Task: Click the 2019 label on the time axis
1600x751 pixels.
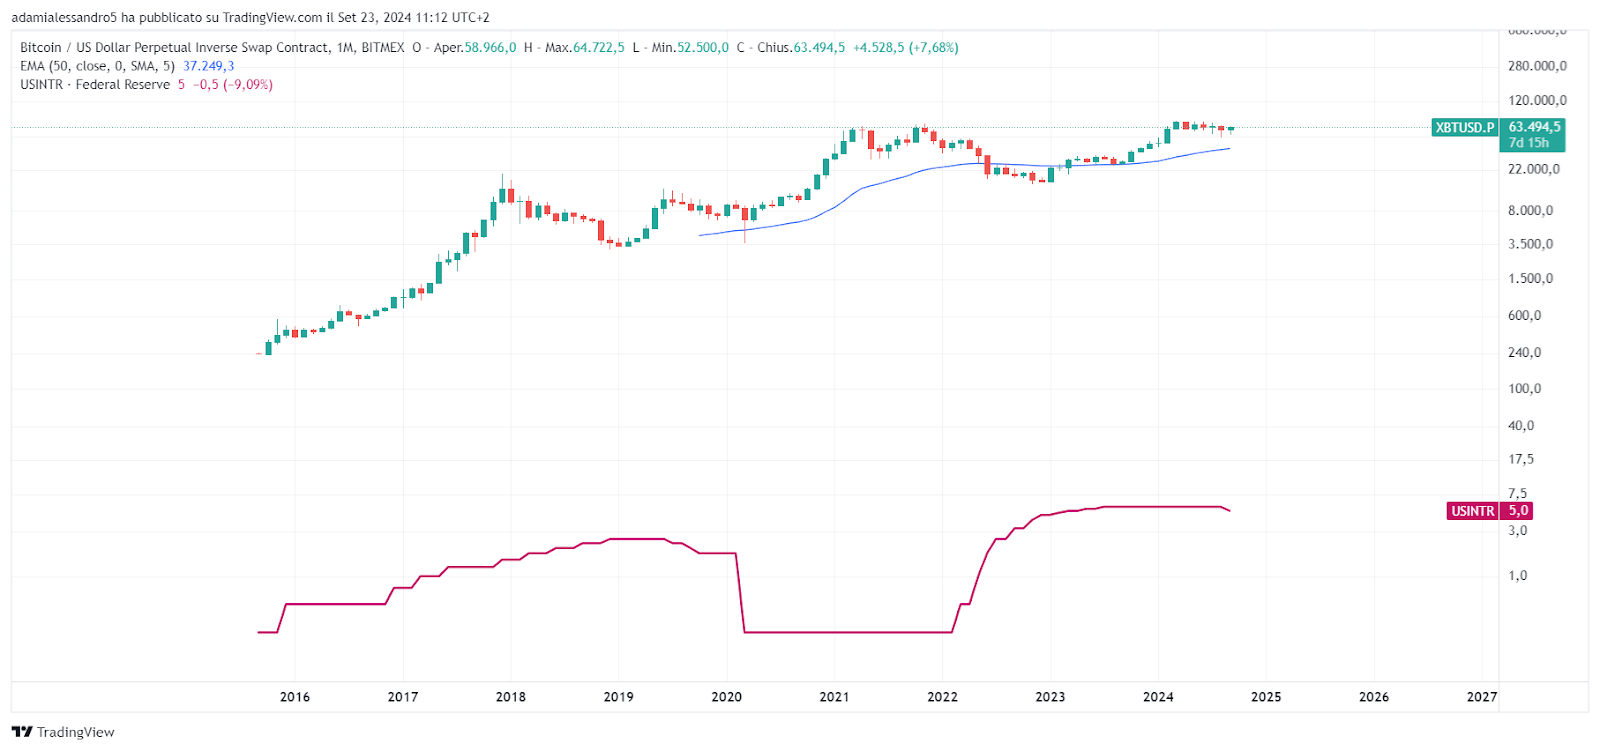Action: coord(619,697)
